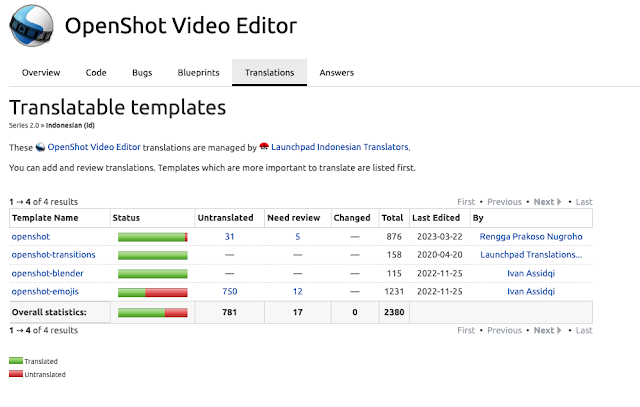Click the 1231 total for openshot-emojis
640x407 pixels.
(x=394, y=291)
